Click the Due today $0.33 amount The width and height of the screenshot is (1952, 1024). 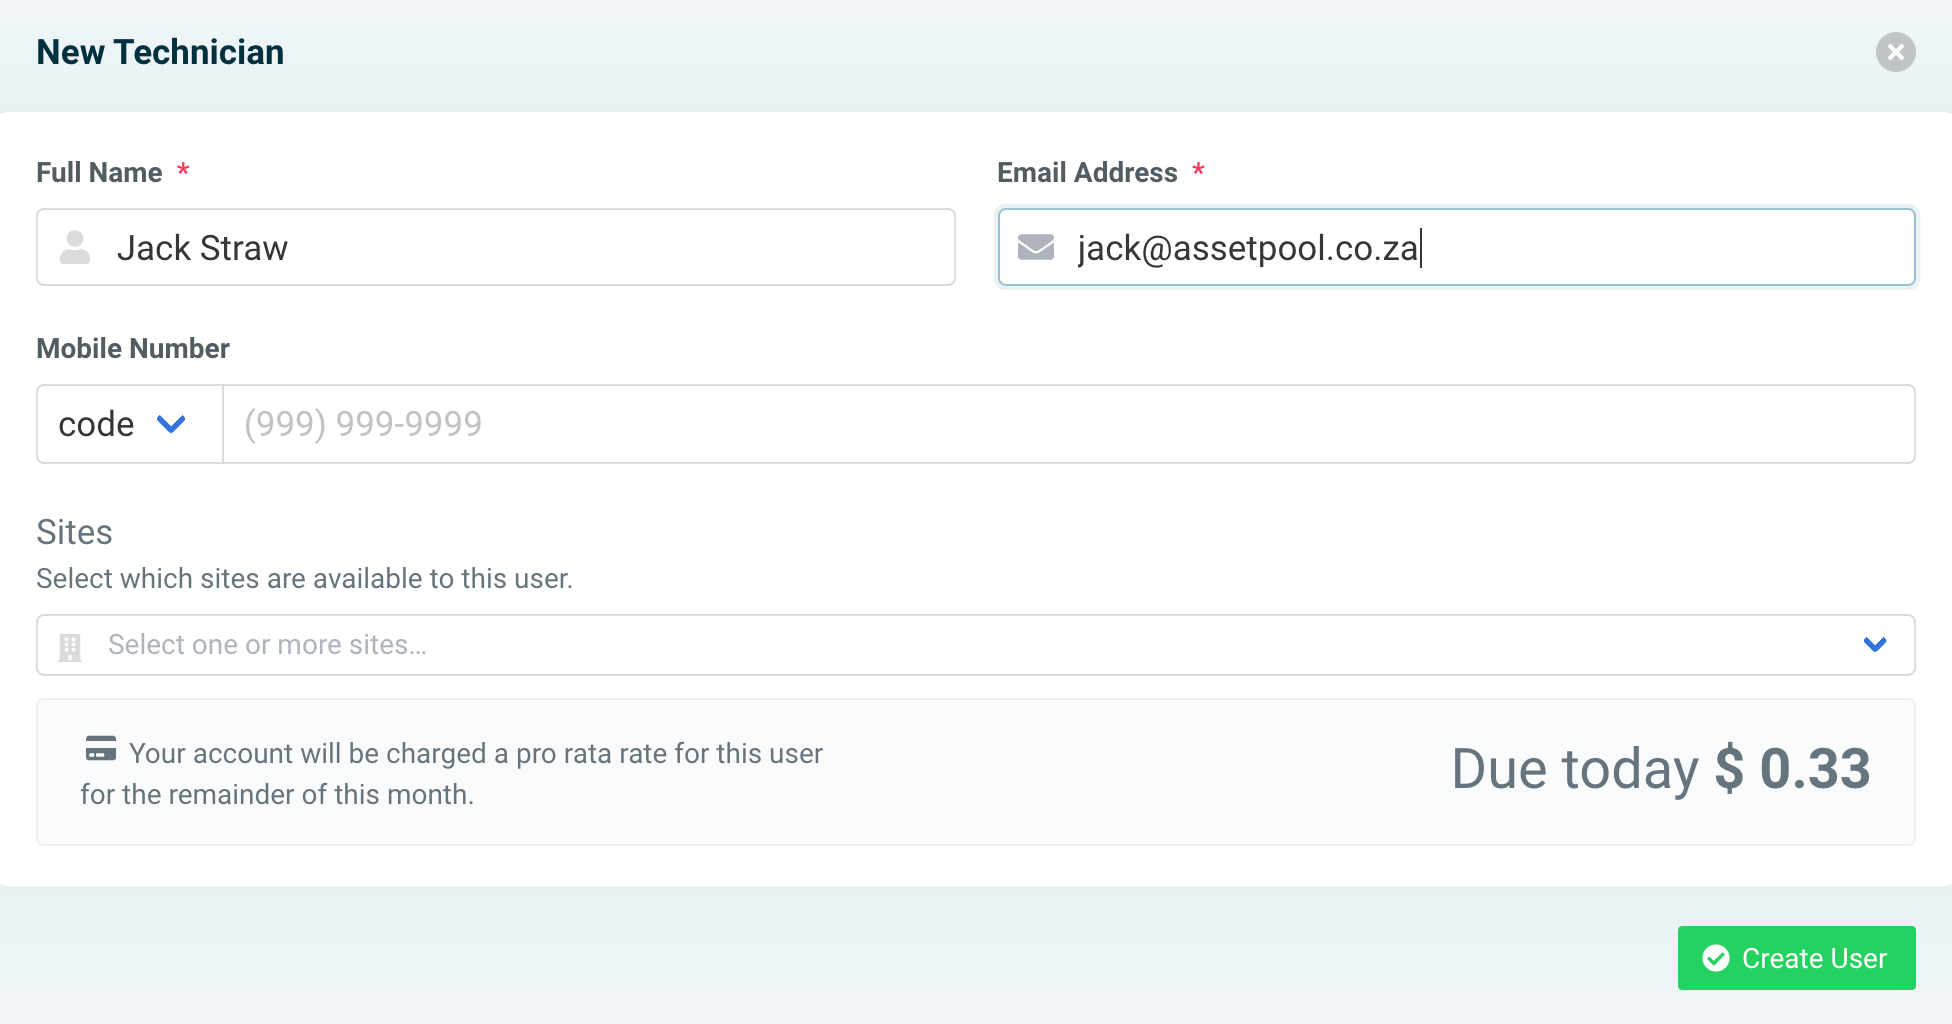[x=1660, y=769]
